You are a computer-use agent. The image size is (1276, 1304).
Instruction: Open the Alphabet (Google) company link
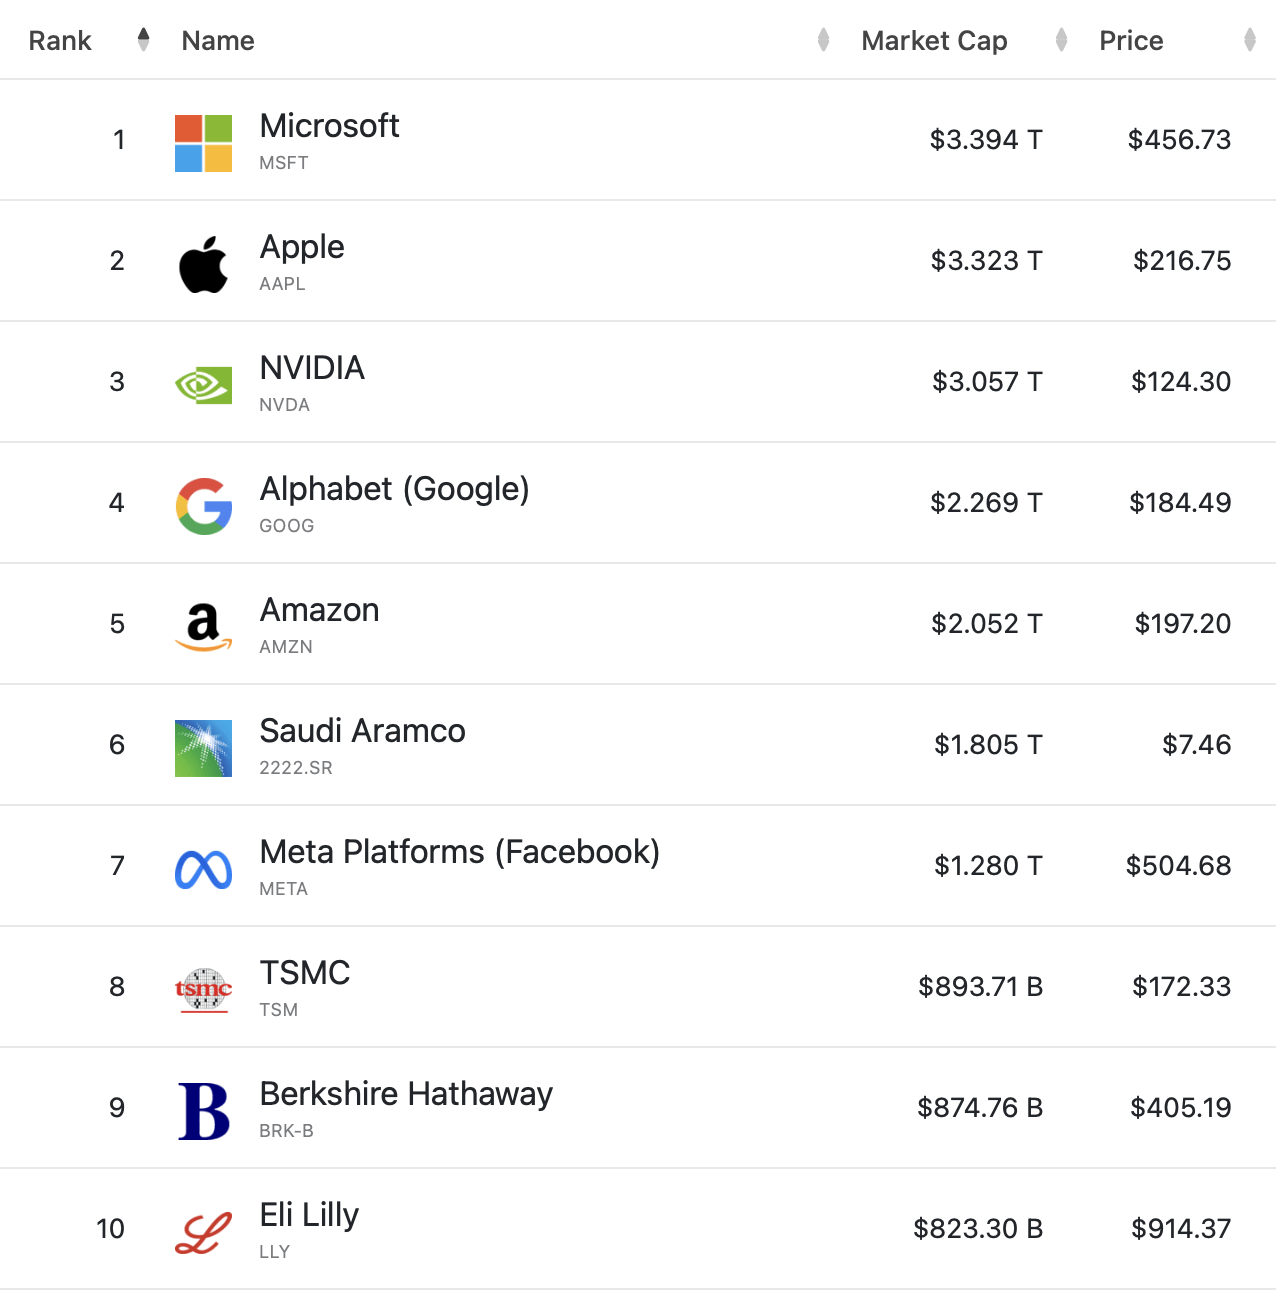pyautogui.click(x=394, y=489)
